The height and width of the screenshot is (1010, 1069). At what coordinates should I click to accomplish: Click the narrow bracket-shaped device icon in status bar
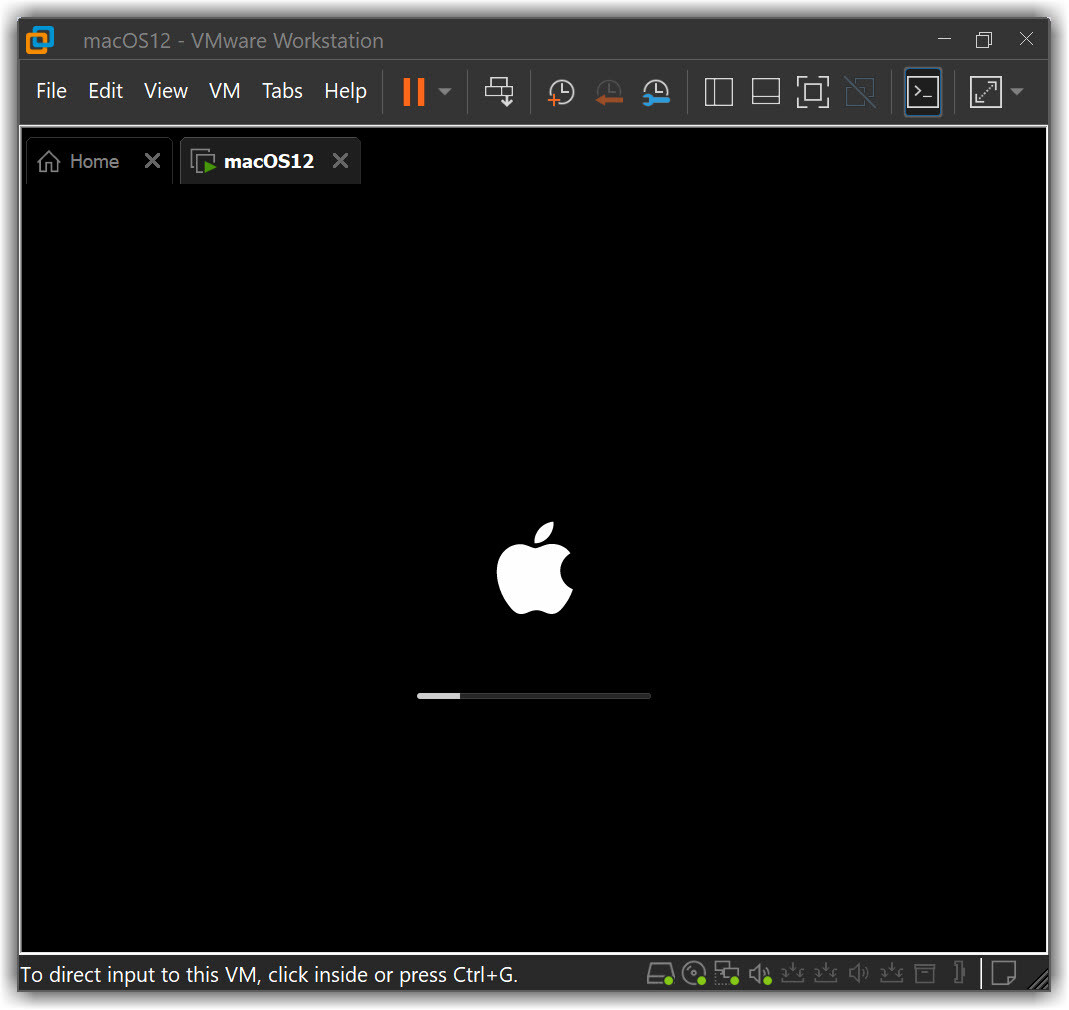tap(959, 972)
